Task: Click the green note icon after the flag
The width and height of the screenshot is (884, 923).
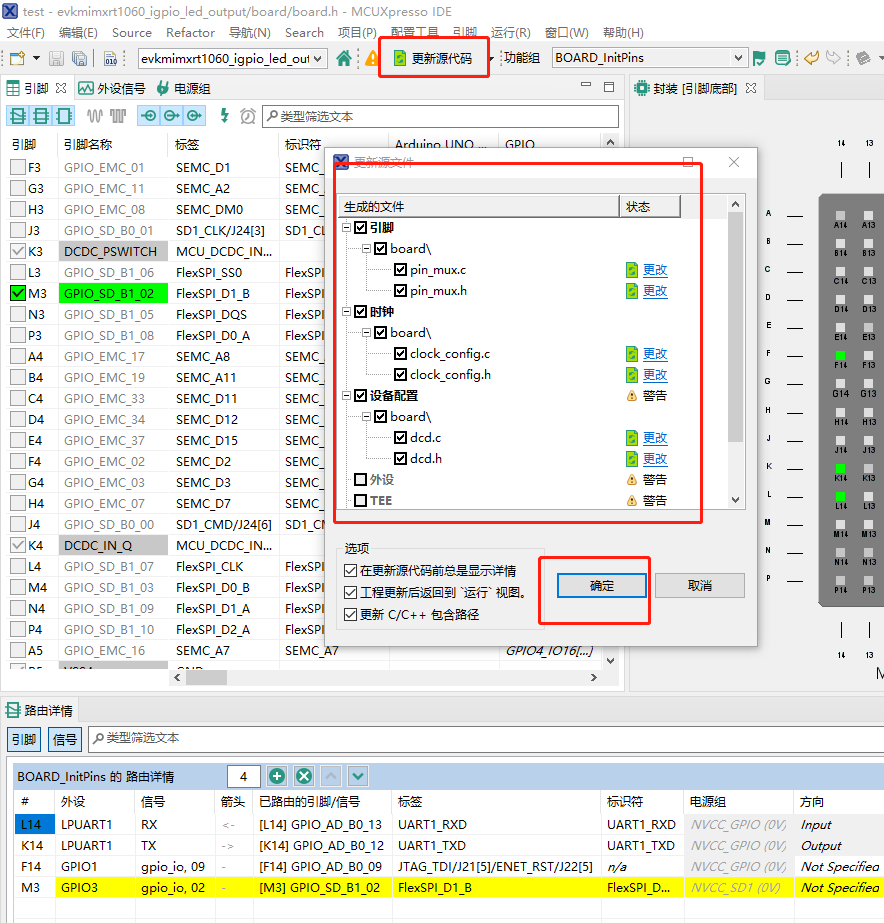Action: click(782, 58)
